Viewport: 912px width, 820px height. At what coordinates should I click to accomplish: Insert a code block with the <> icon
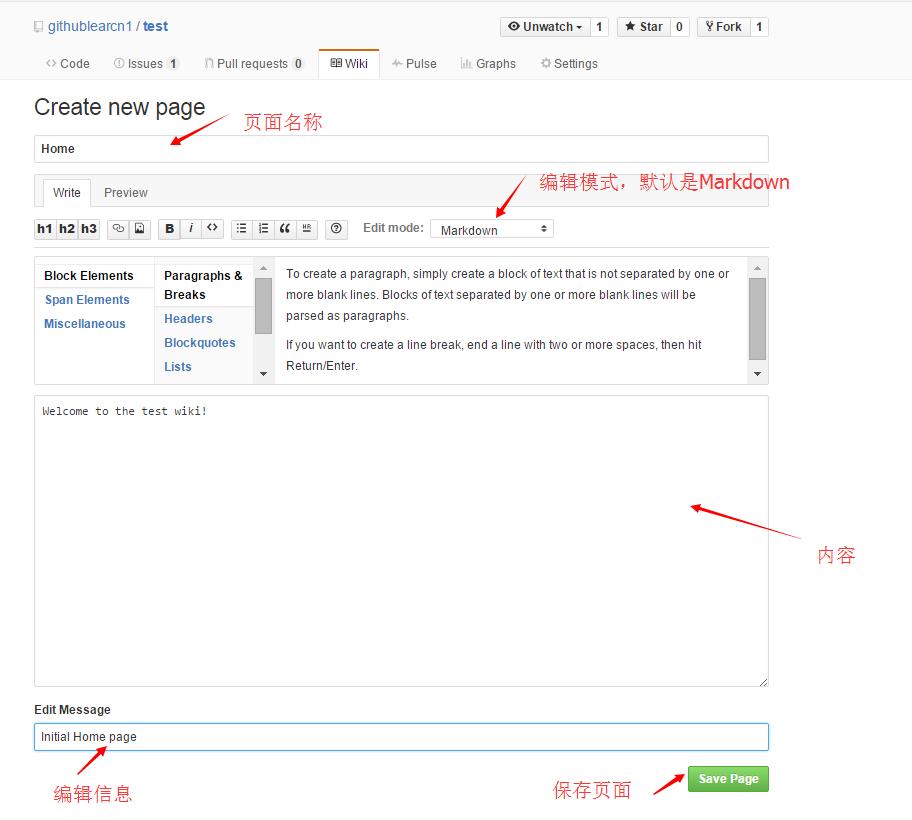[212, 228]
